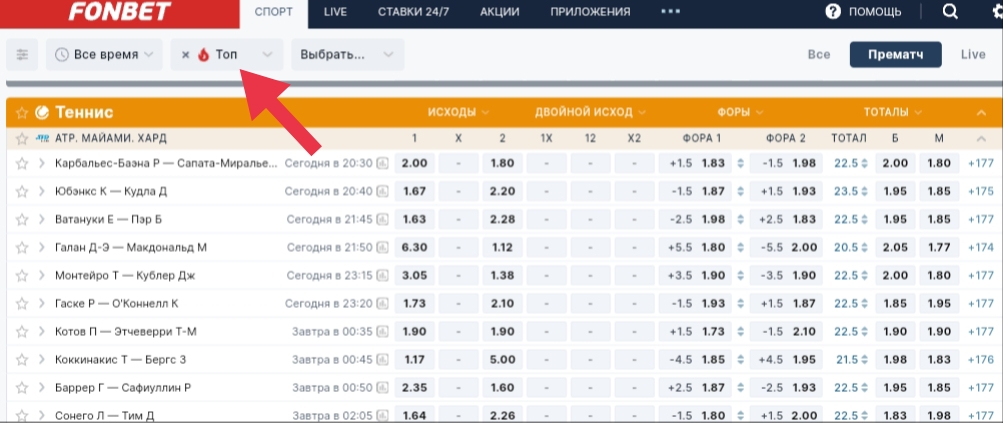
Task: Click the stats icon for Юбэнкс К match
Action: [x=382, y=191]
